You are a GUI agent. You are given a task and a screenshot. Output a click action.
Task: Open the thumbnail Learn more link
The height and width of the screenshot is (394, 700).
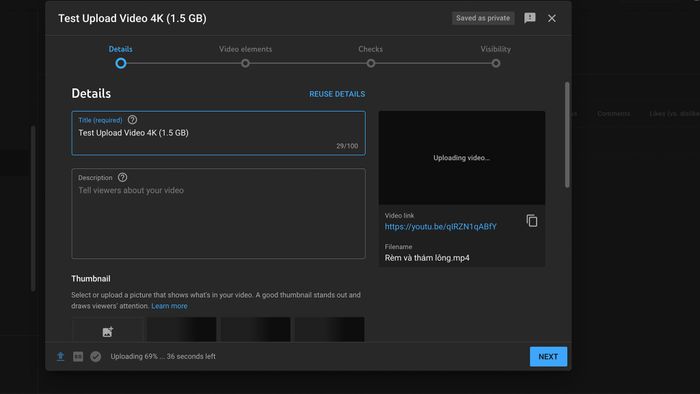click(169, 306)
